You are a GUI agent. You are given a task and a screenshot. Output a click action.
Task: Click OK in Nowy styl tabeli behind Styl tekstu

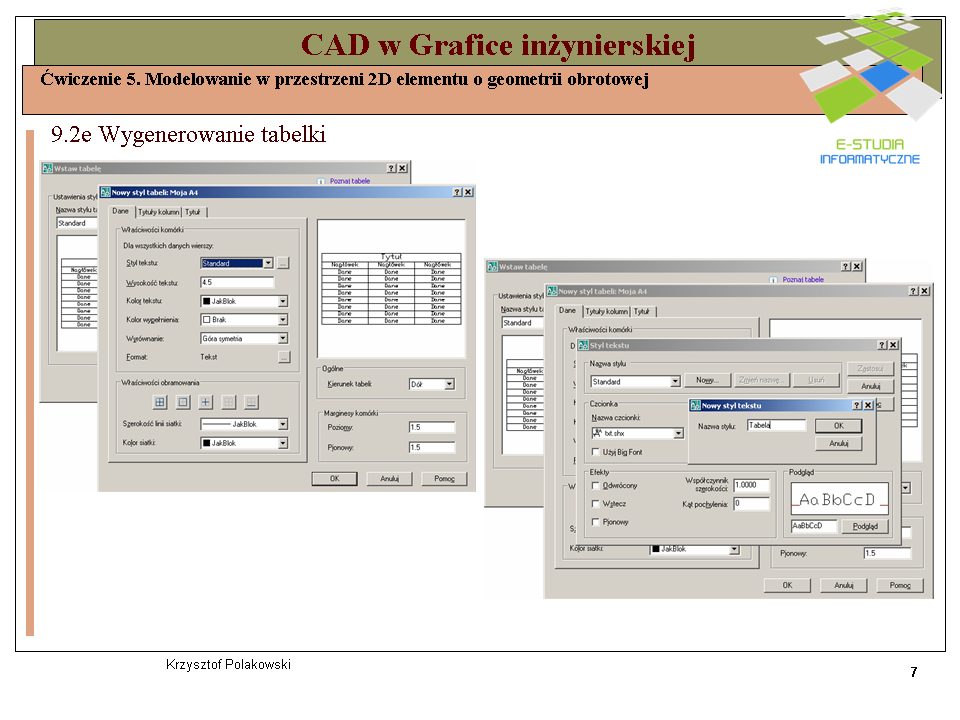[787, 585]
